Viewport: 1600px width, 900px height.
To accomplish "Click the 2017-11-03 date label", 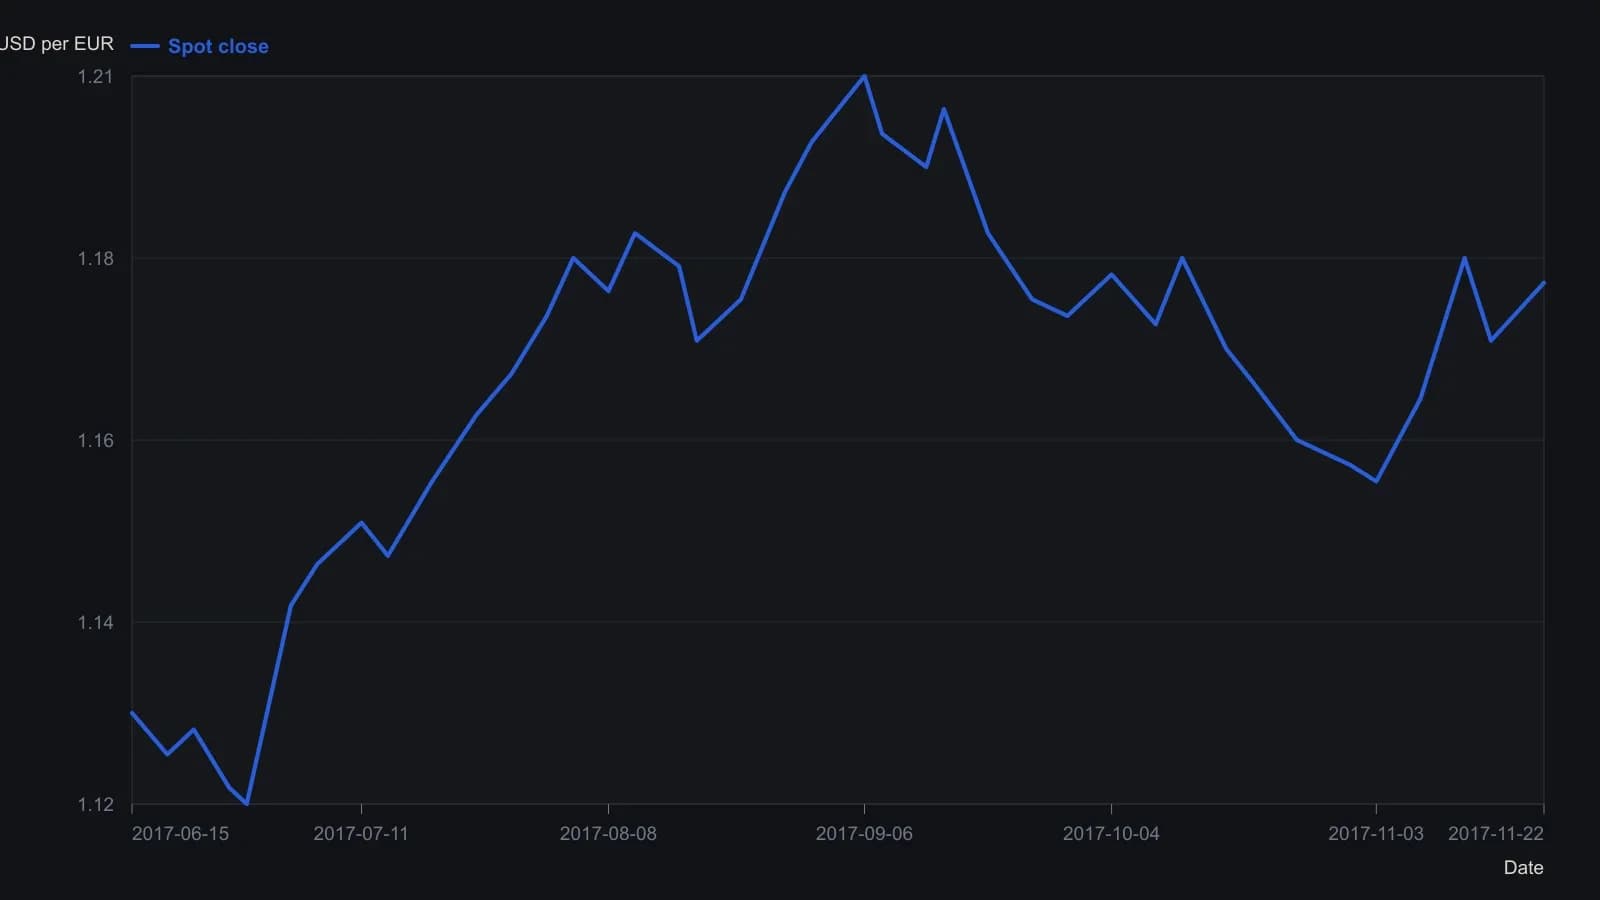I will tap(1376, 834).
